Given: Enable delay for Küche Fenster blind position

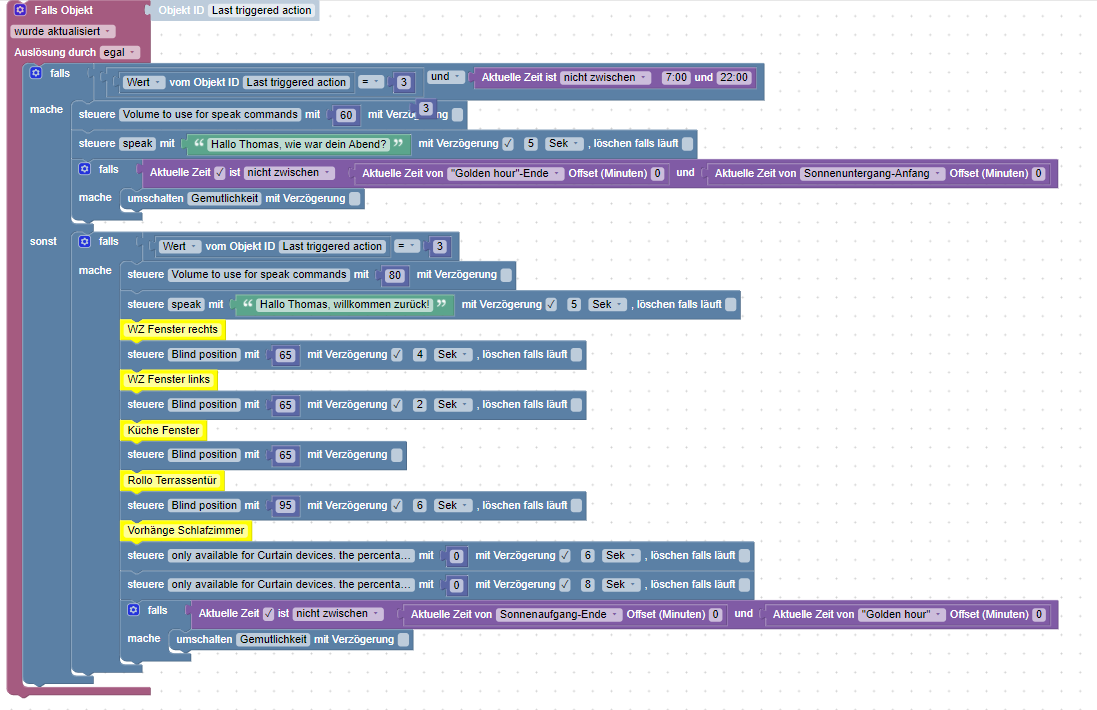Looking at the screenshot, I should point(397,455).
